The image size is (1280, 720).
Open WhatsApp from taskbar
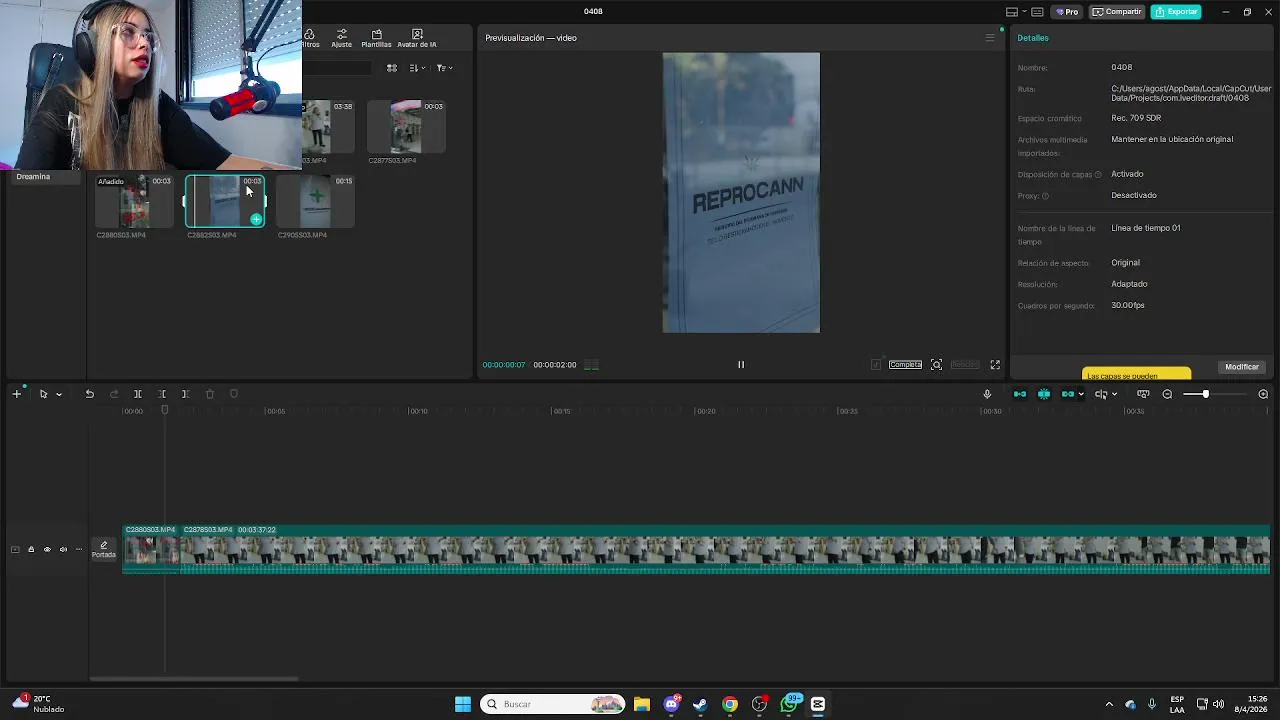click(x=789, y=704)
